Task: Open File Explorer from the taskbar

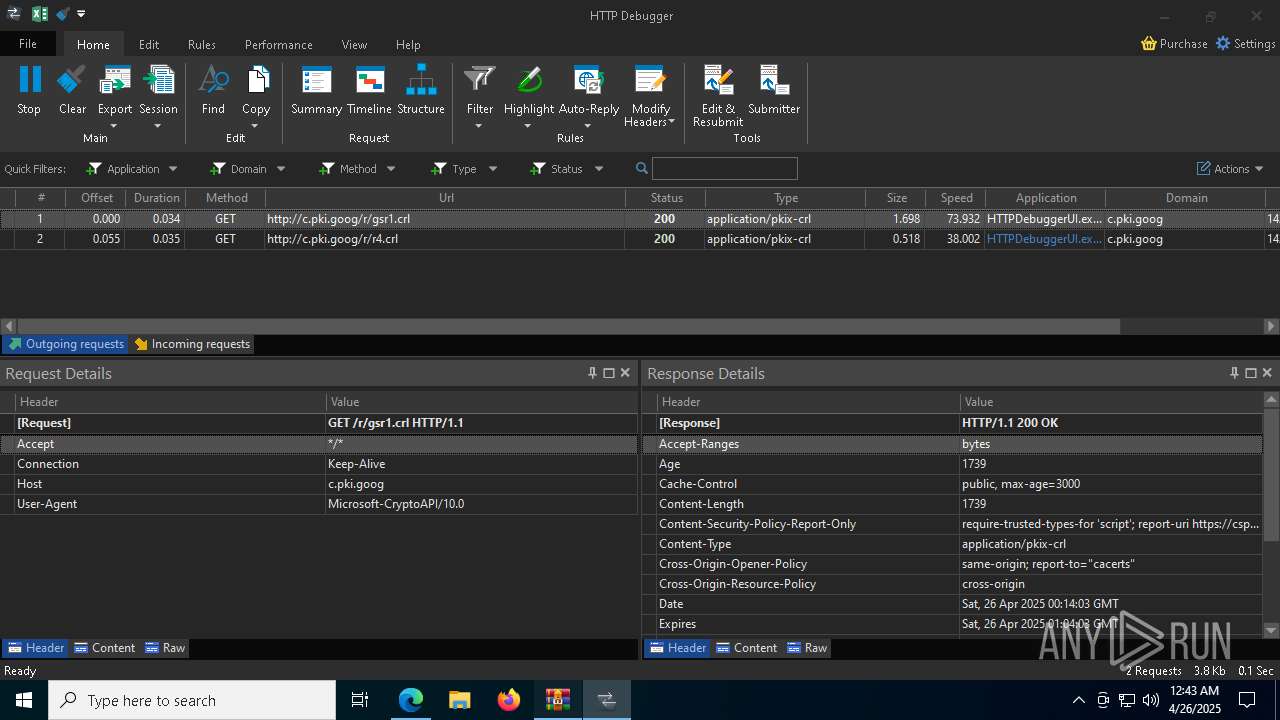Action: [x=459, y=700]
